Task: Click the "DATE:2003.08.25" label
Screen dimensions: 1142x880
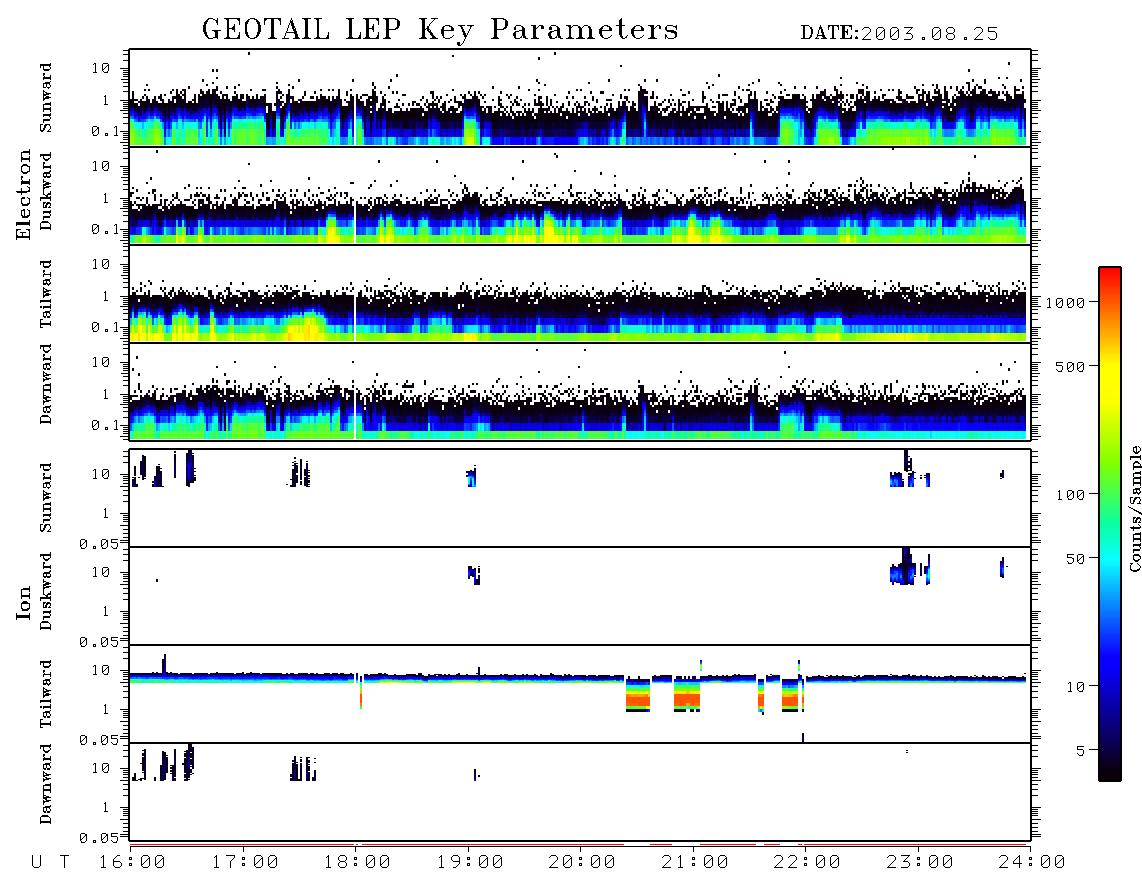Action: [899, 34]
